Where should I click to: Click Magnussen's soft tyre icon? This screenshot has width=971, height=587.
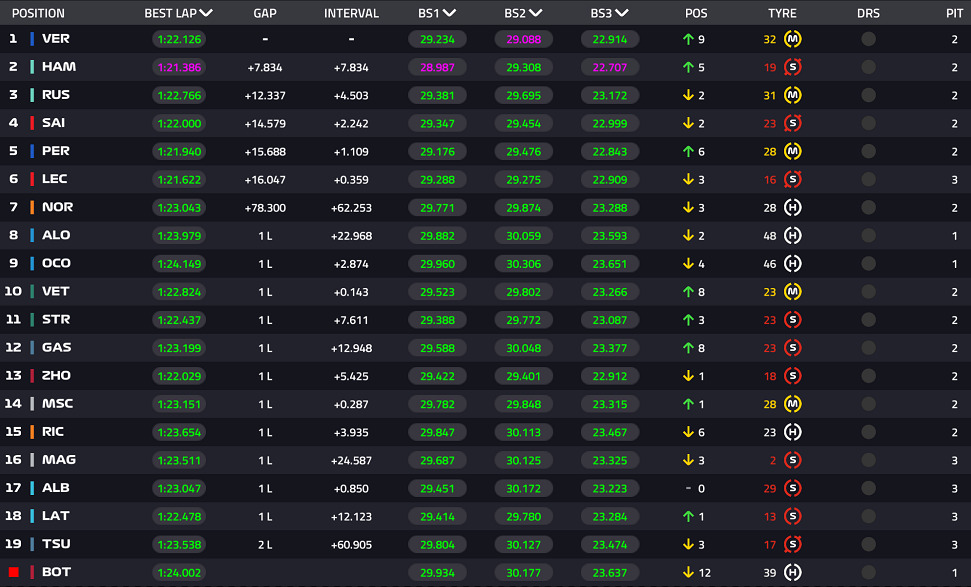coord(793,460)
